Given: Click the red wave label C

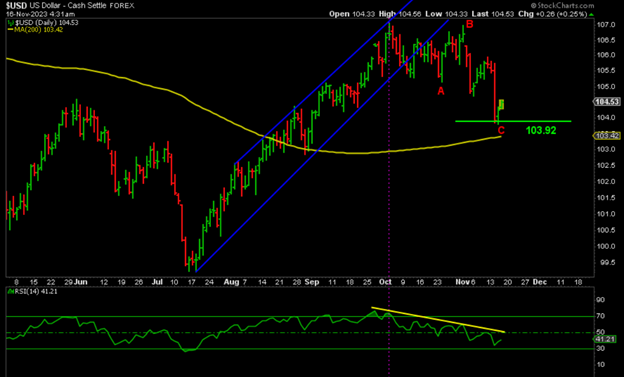Looking at the screenshot, I should [501, 131].
